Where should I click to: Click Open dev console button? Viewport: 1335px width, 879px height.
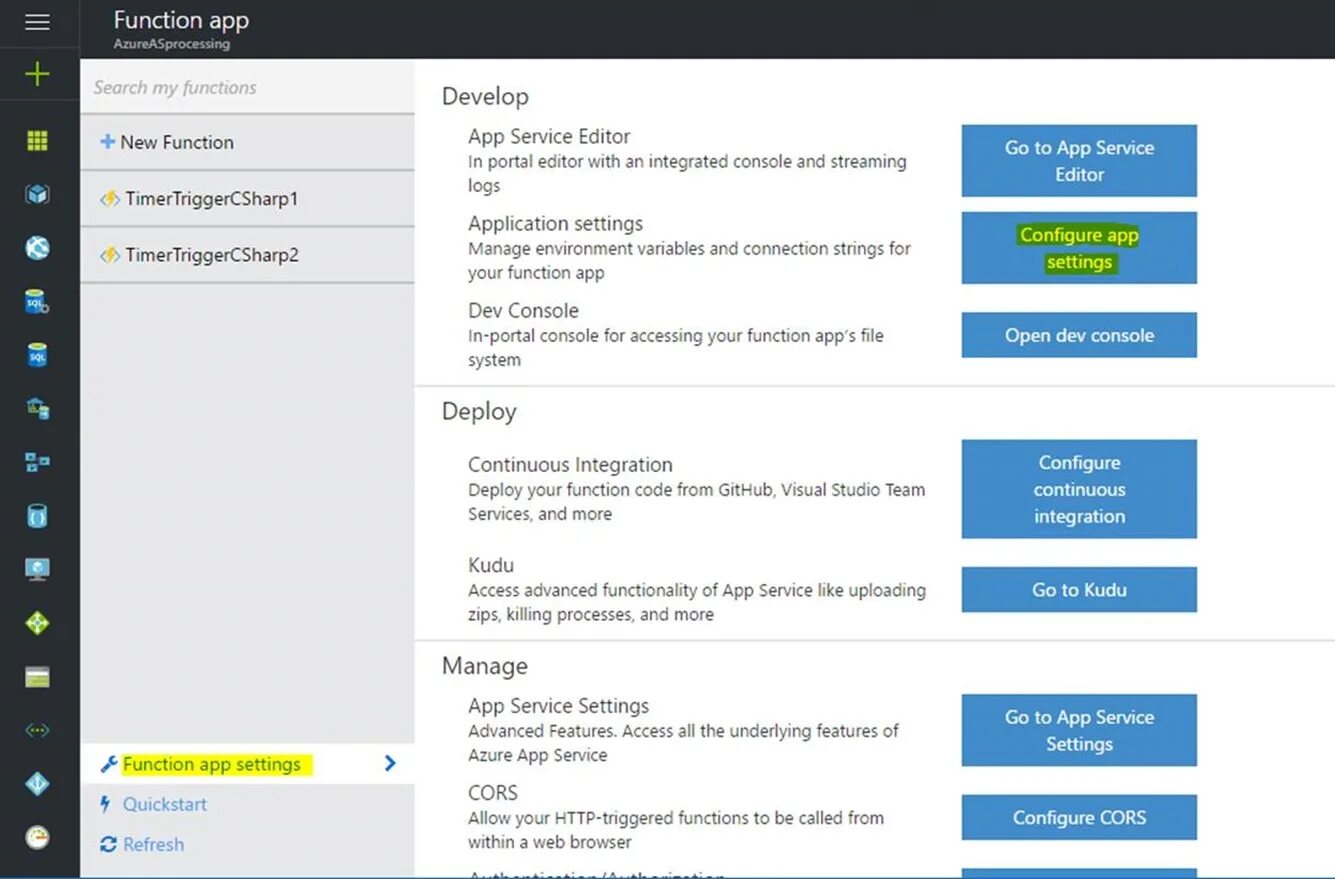point(1079,335)
